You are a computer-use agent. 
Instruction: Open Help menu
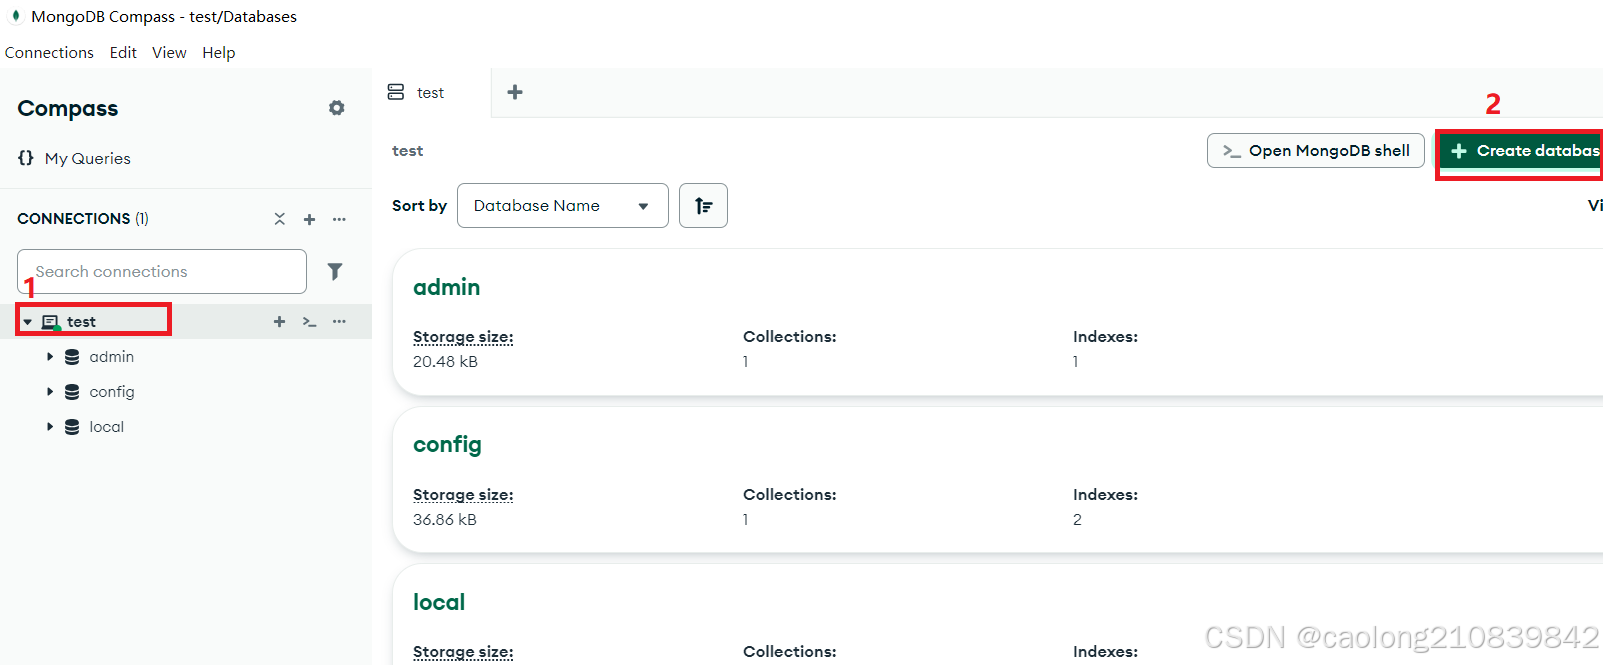pyautogui.click(x=219, y=52)
